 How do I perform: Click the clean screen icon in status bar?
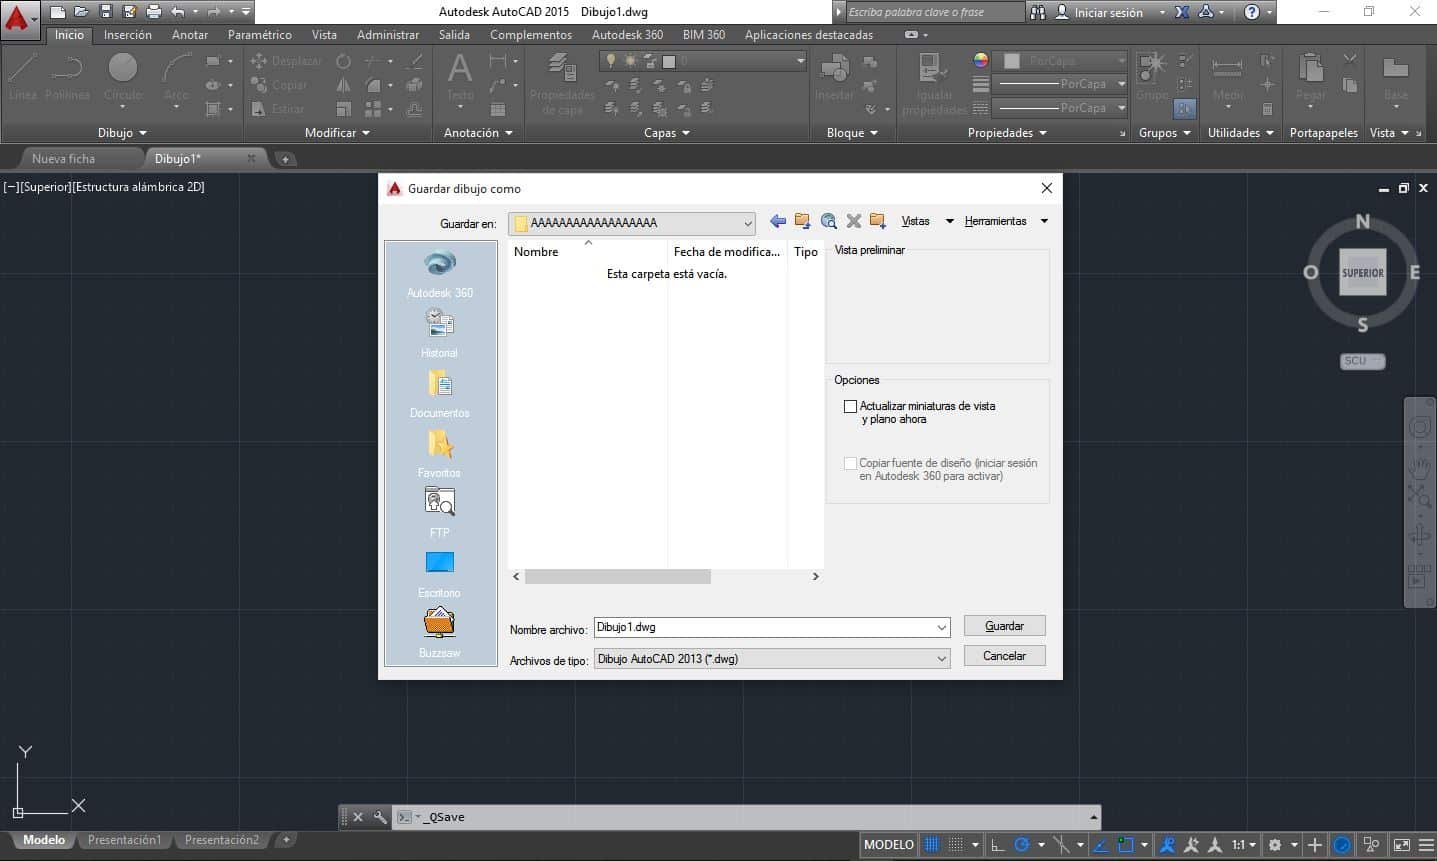tap(1402, 845)
